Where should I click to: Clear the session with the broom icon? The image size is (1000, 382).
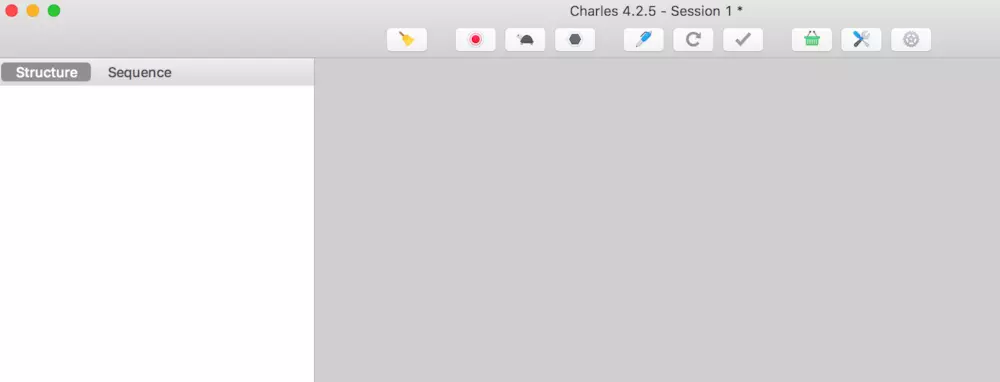(x=407, y=40)
